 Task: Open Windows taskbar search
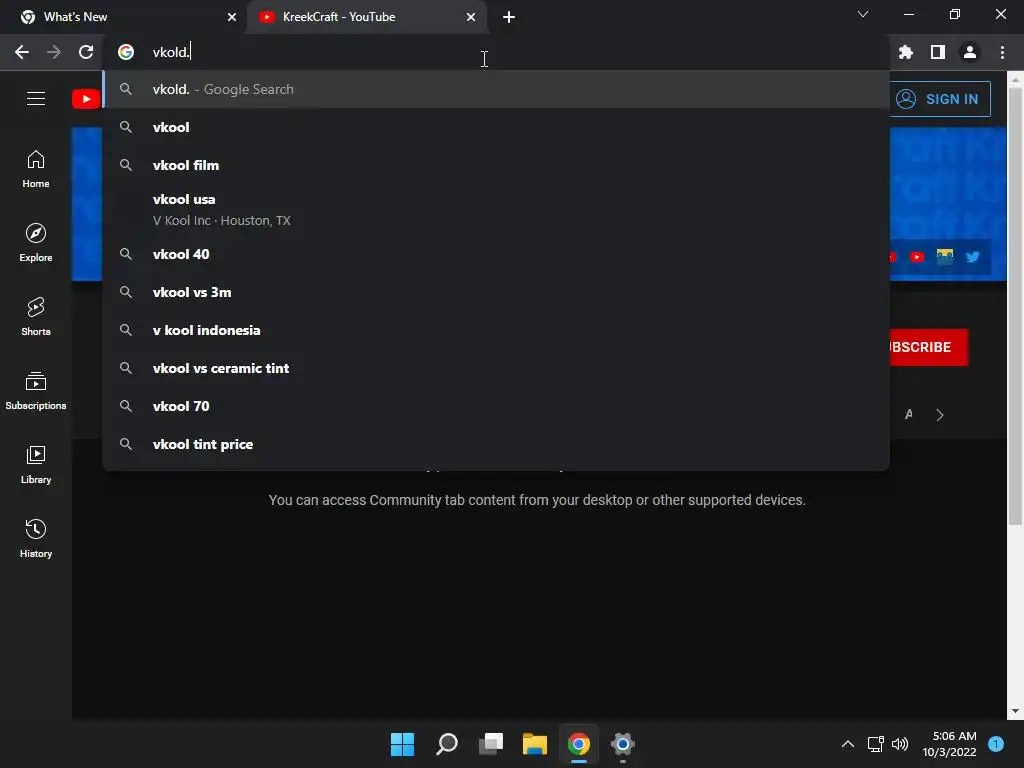pyautogui.click(x=447, y=744)
